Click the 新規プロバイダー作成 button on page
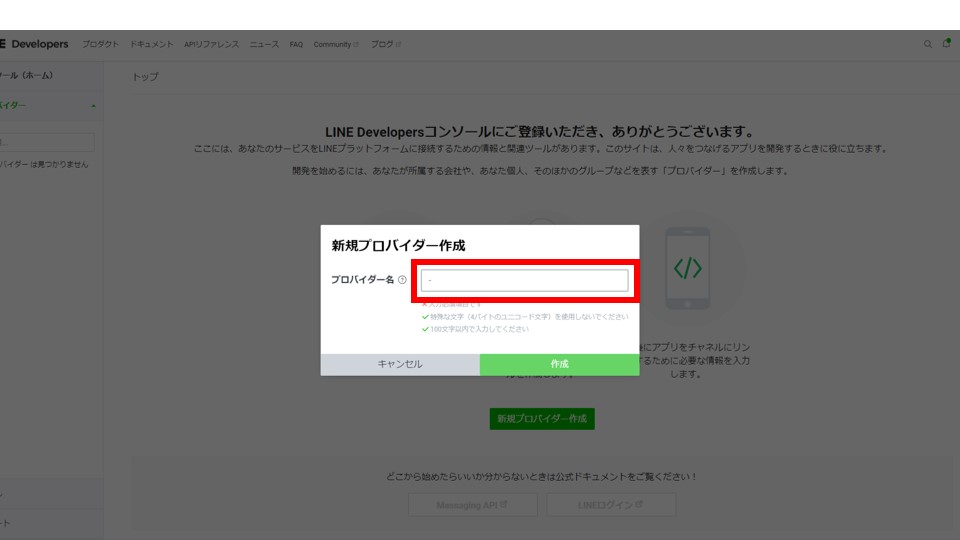 click(542, 418)
